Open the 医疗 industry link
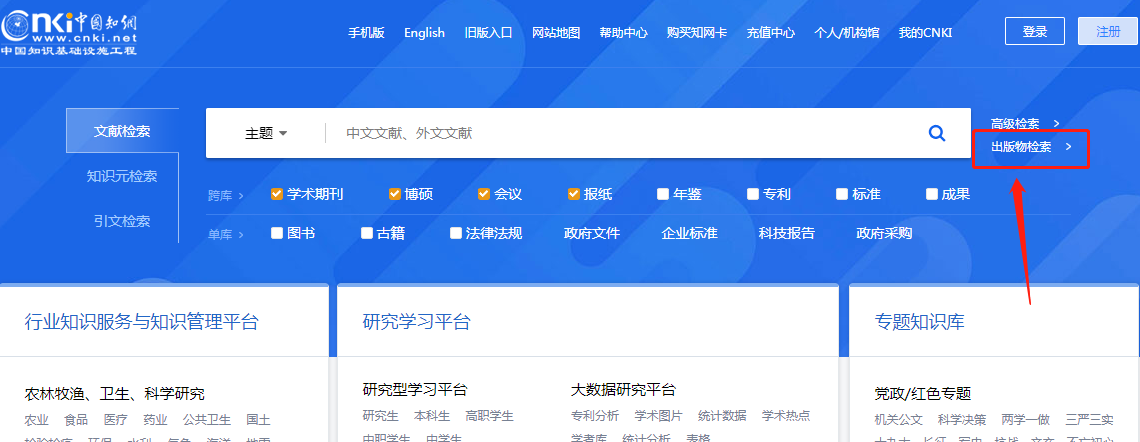 click(116, 419)
